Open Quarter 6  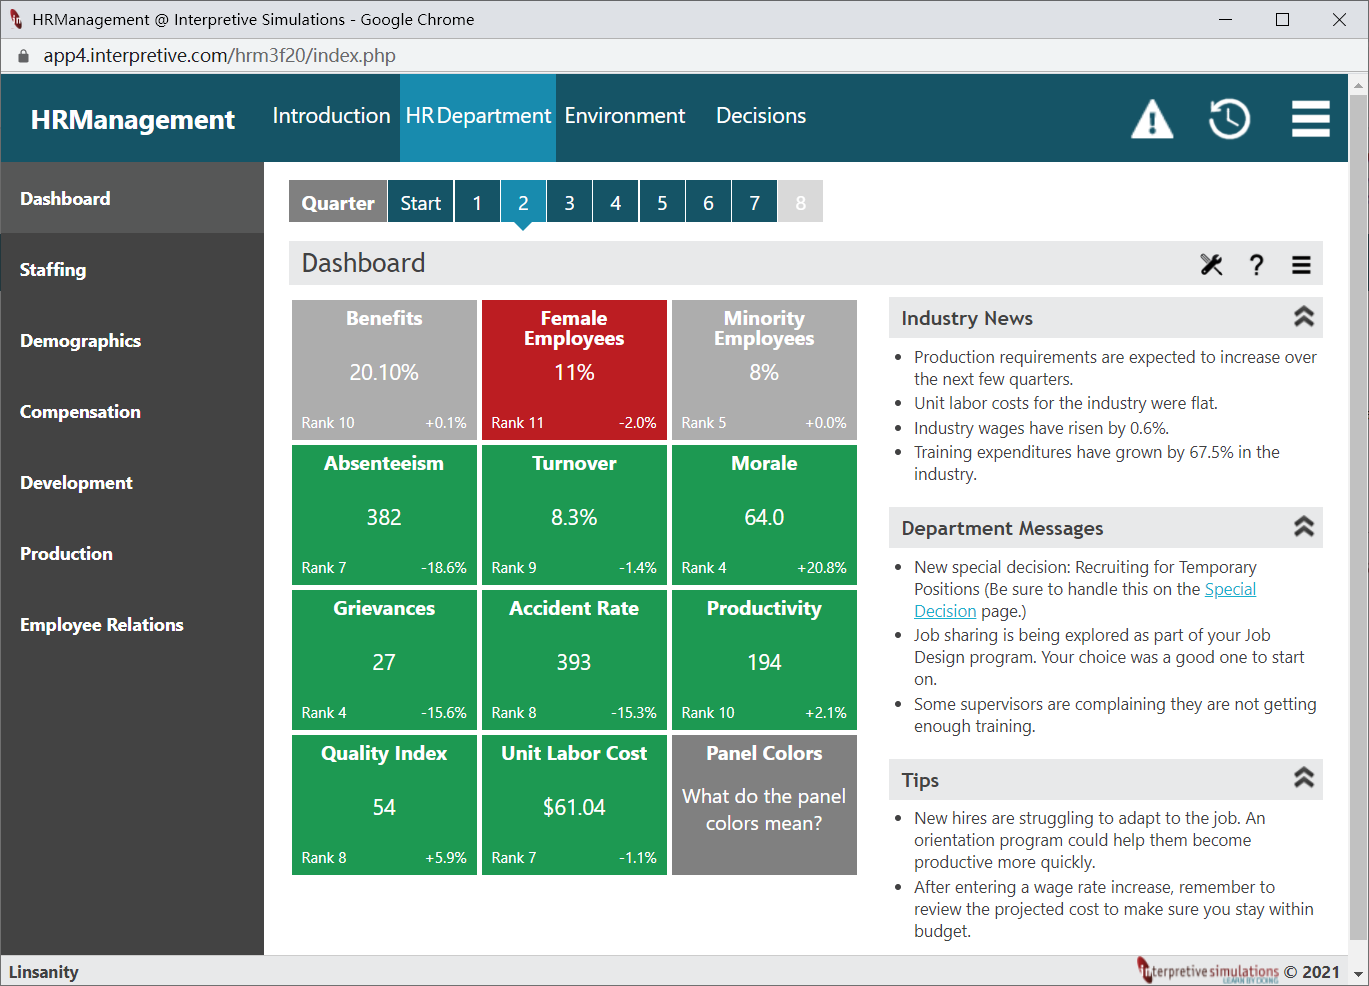(708, 202)
